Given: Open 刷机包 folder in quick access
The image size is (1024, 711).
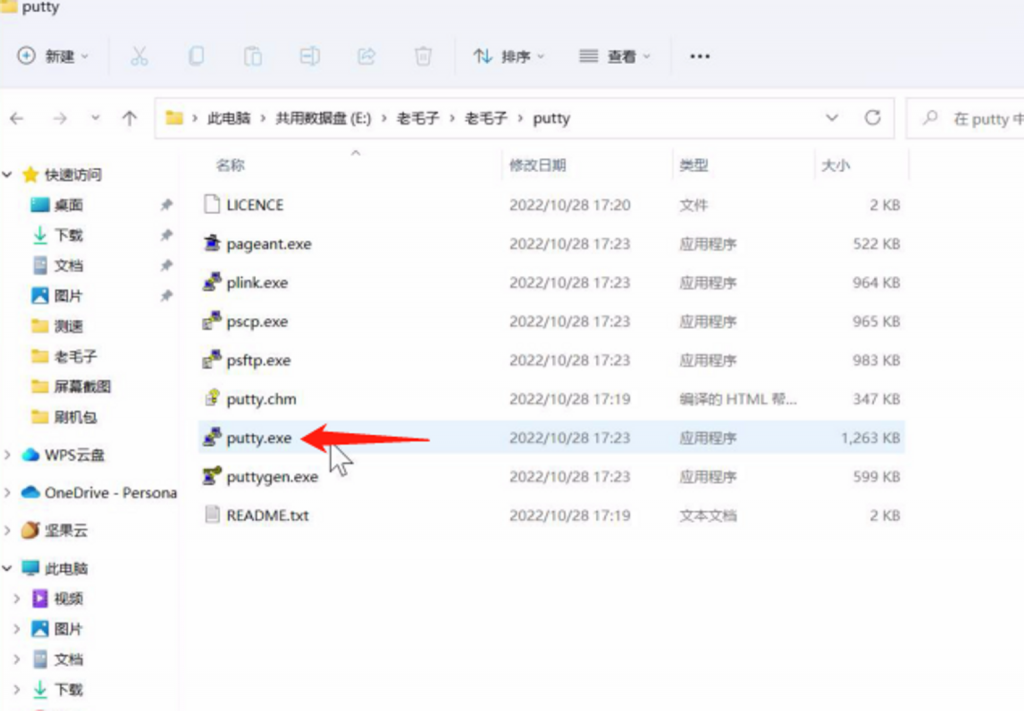Looking at the screenshot, I should coord(74,417).
